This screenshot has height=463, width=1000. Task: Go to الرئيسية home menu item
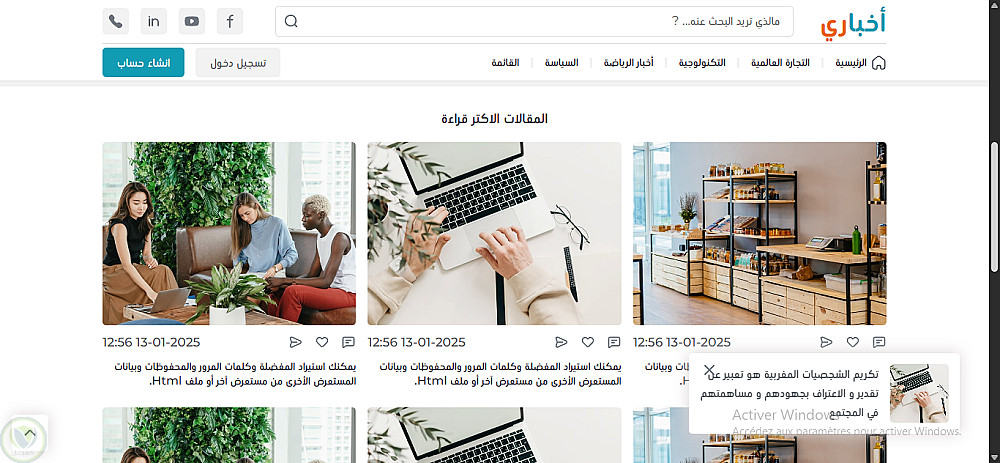point(860,62)
